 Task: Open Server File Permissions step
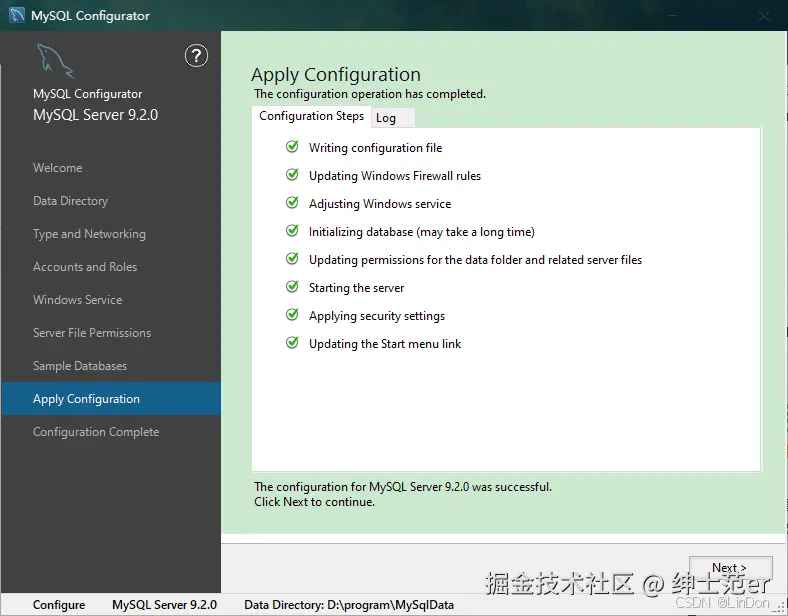point(92,333)
